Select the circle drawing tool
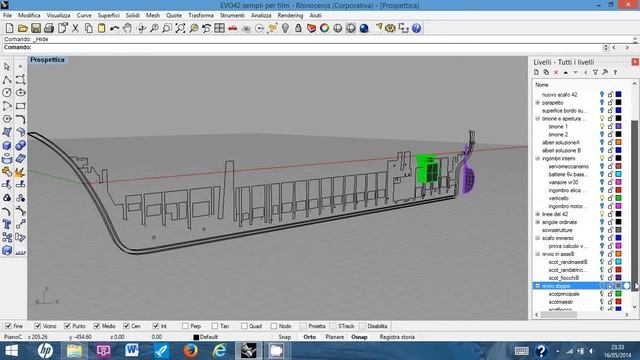The image size is (640, 360). [x=7, y=93]
